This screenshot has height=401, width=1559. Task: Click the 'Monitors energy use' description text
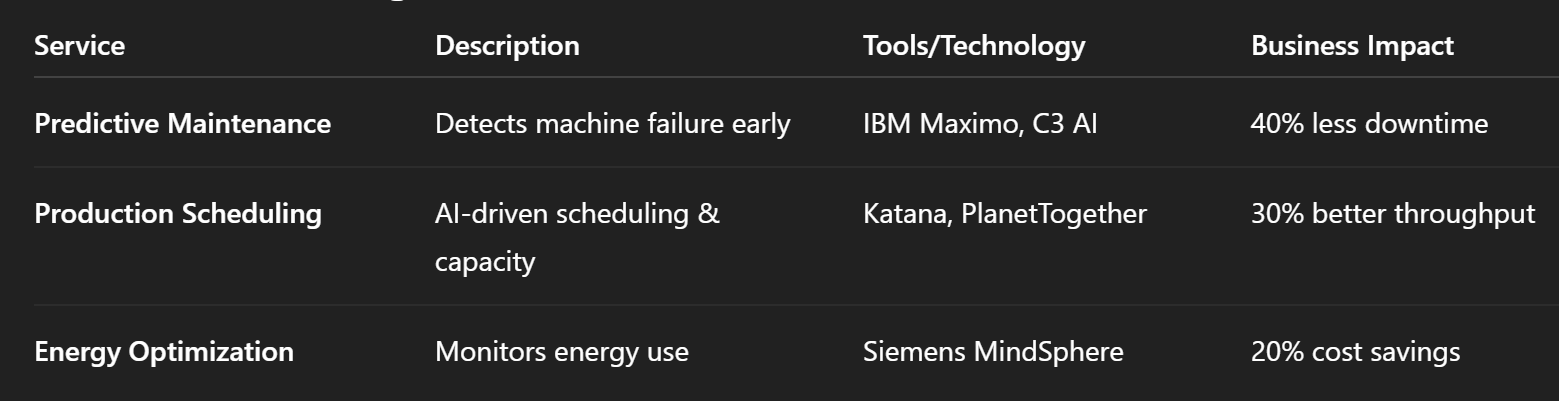[x=561, y=352]
